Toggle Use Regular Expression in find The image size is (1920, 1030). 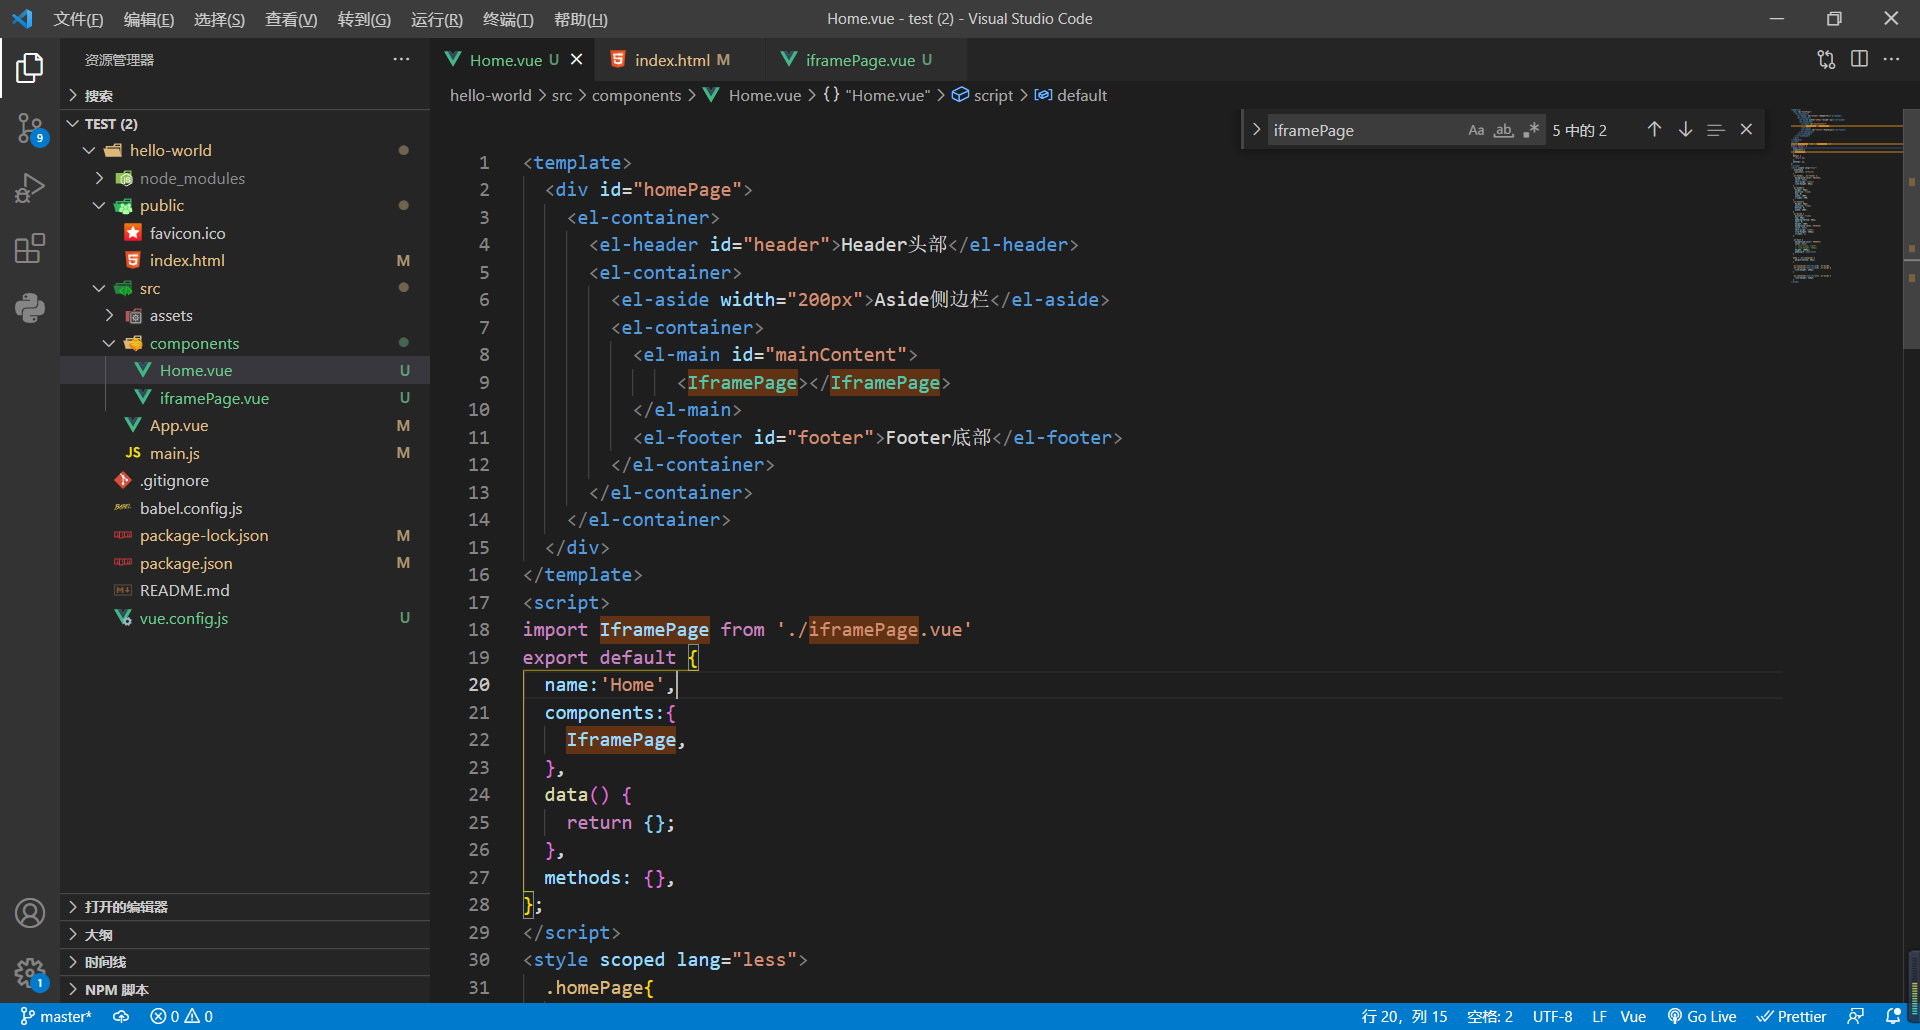point(1531,130)
